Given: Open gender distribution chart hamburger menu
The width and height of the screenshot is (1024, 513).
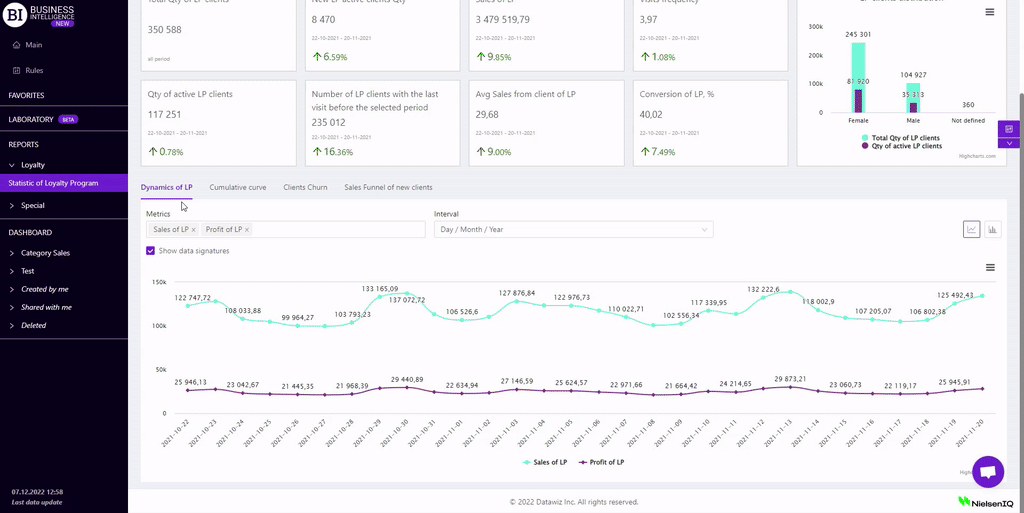Looking at the screenshot, I should pyautogui.click(x=990, y=12).
